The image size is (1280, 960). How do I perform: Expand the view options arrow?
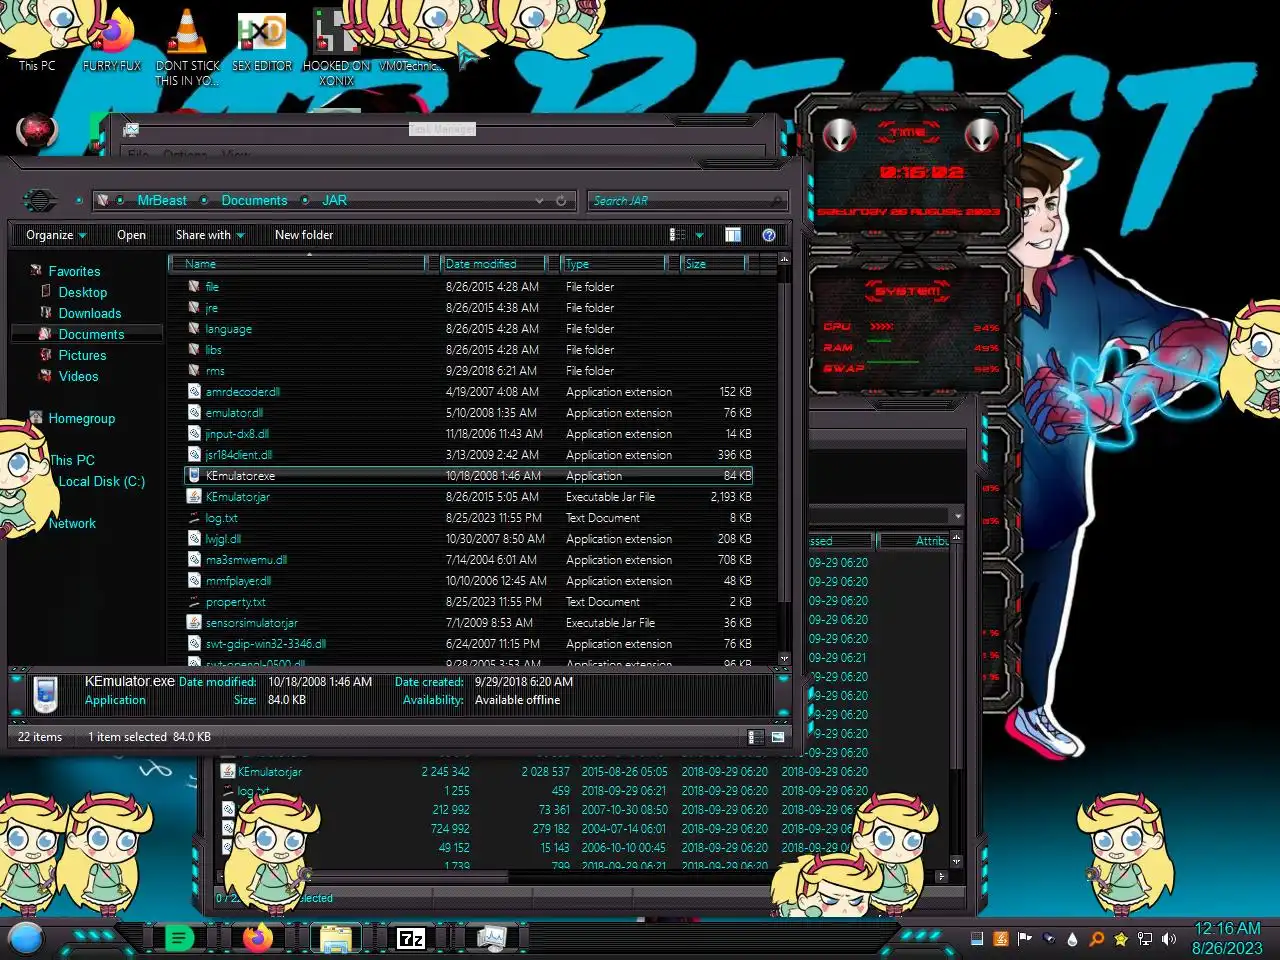[699, 235]
